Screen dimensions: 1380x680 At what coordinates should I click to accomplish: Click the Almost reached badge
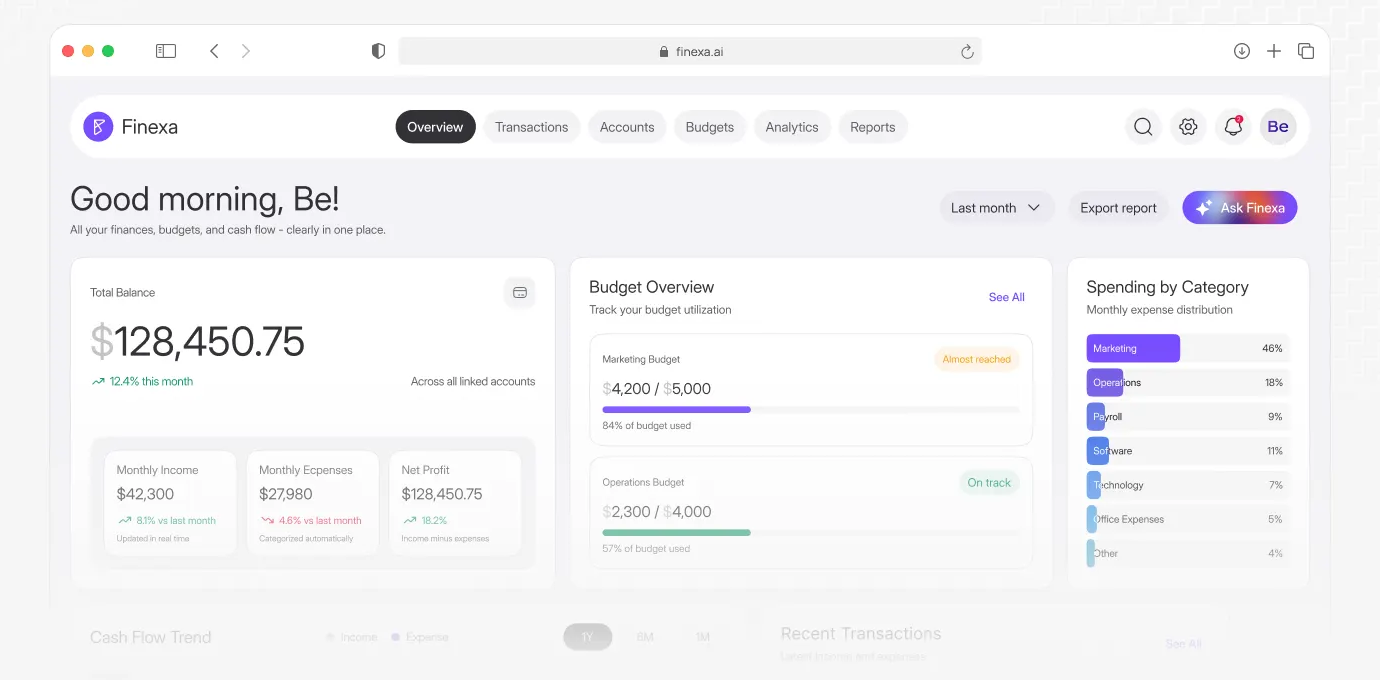[977, 359]
